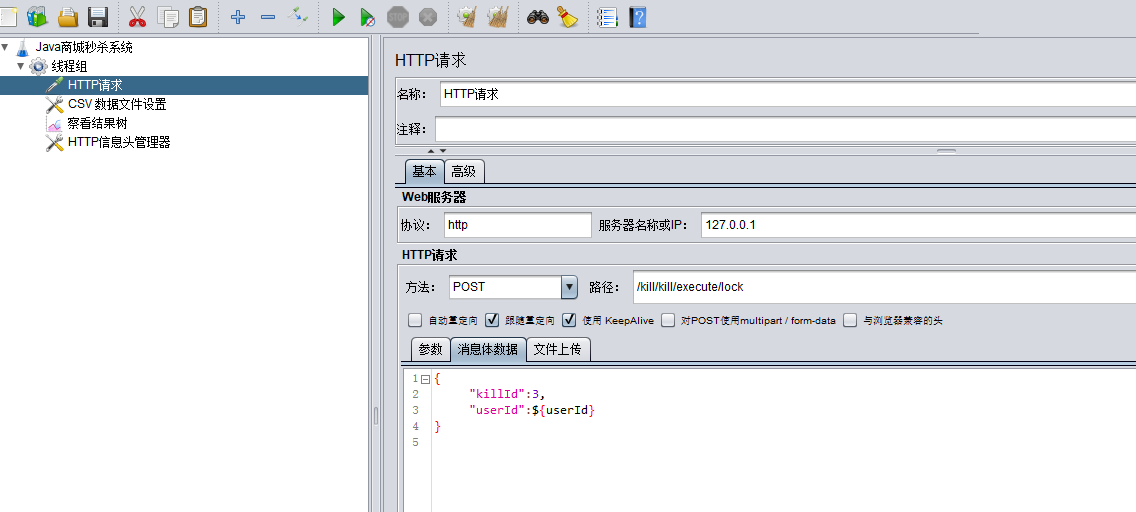
Task: Click the tree panel vertical divider handle
Action: coord(375,416)
